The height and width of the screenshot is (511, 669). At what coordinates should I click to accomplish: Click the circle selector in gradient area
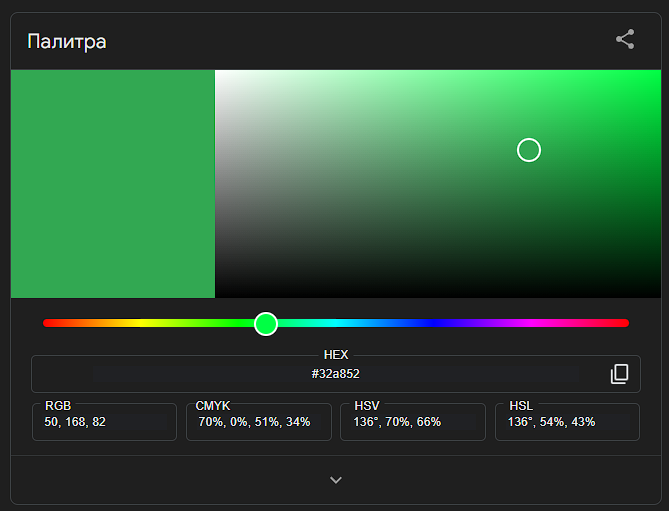pos(529,150)
